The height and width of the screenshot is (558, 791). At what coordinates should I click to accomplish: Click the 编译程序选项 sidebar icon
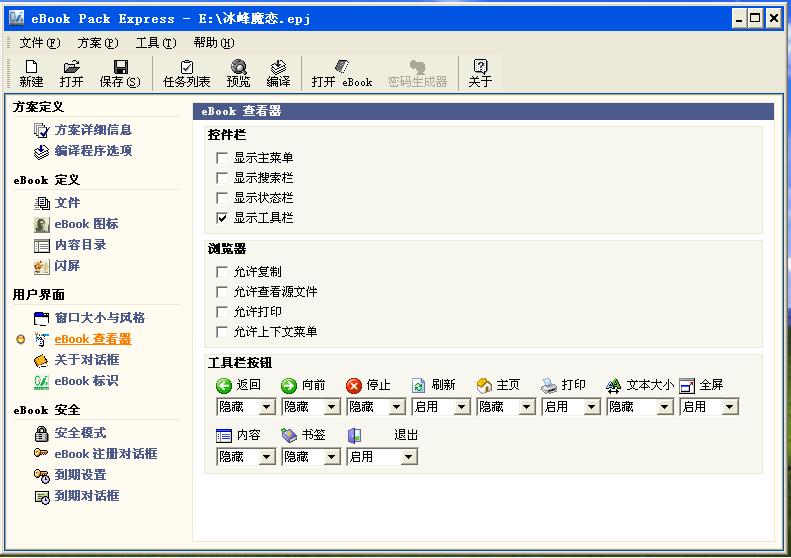tap(41, 151)
